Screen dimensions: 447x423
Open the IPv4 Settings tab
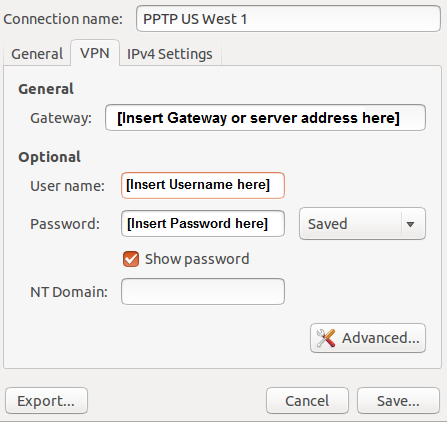170,54
